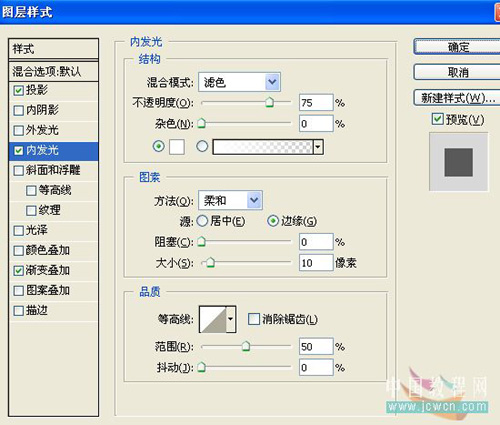Confirm with the 确定 button
Image resolution: width=500 pixels, height=425 pixels.
point(457,47)
